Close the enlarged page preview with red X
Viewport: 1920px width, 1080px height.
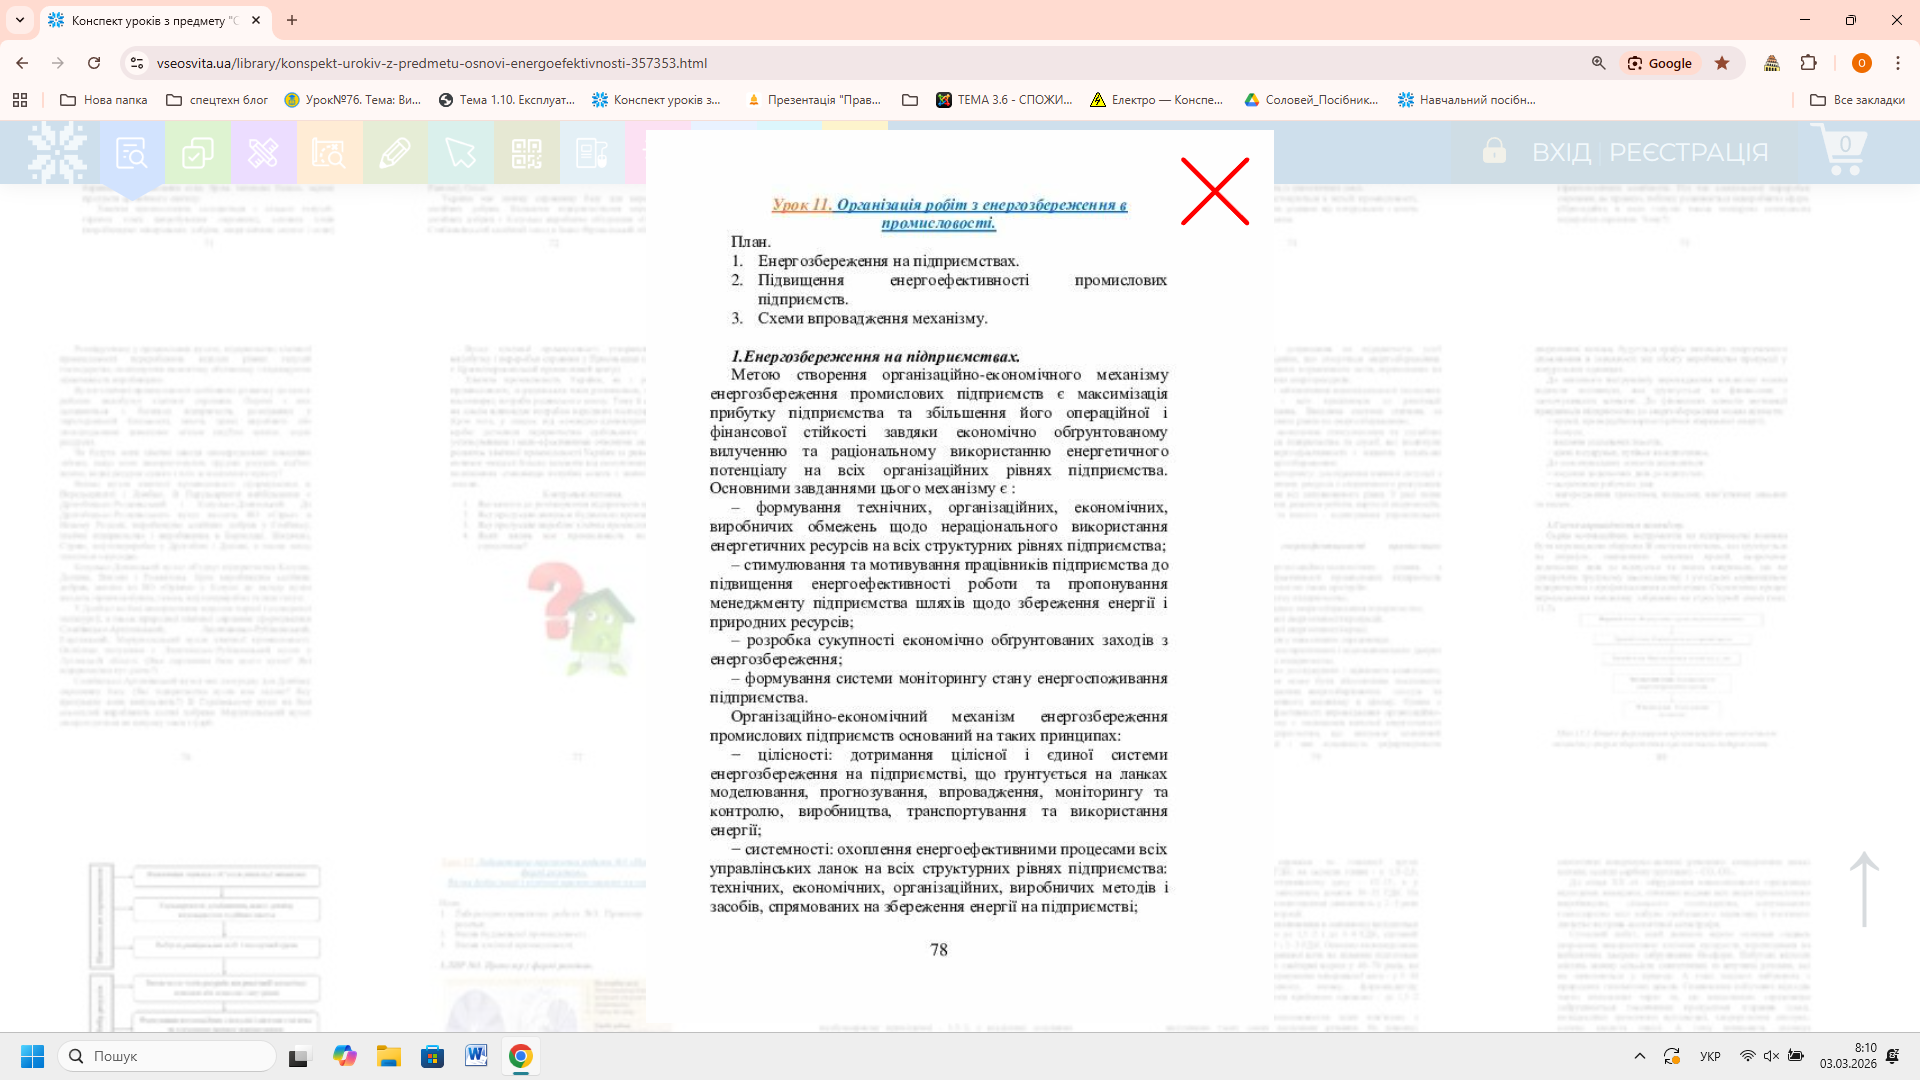[1215, 191]
